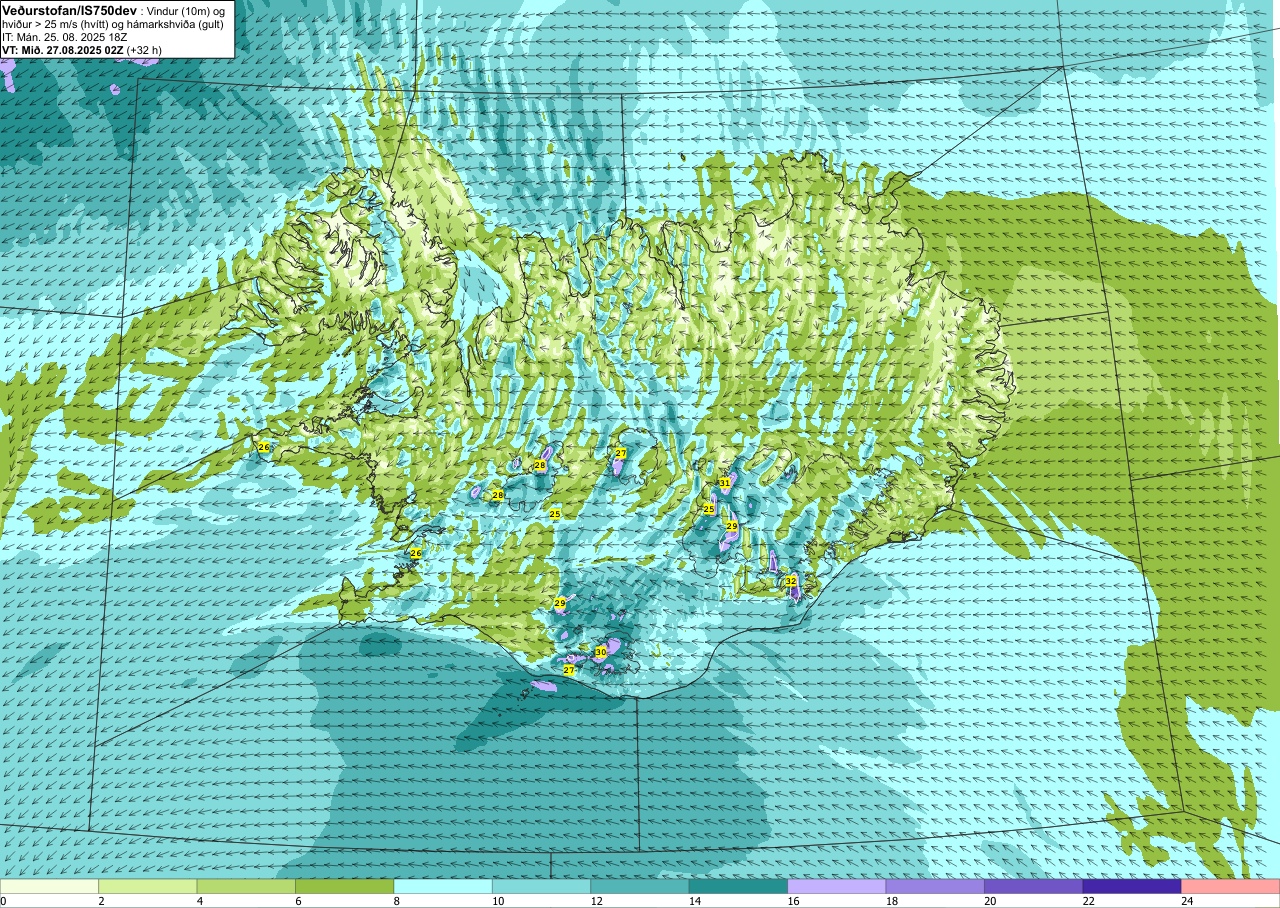Click the yellow gust label 31 on the map
Screen dimensions: 1280x908
click(x=724, y=483)
